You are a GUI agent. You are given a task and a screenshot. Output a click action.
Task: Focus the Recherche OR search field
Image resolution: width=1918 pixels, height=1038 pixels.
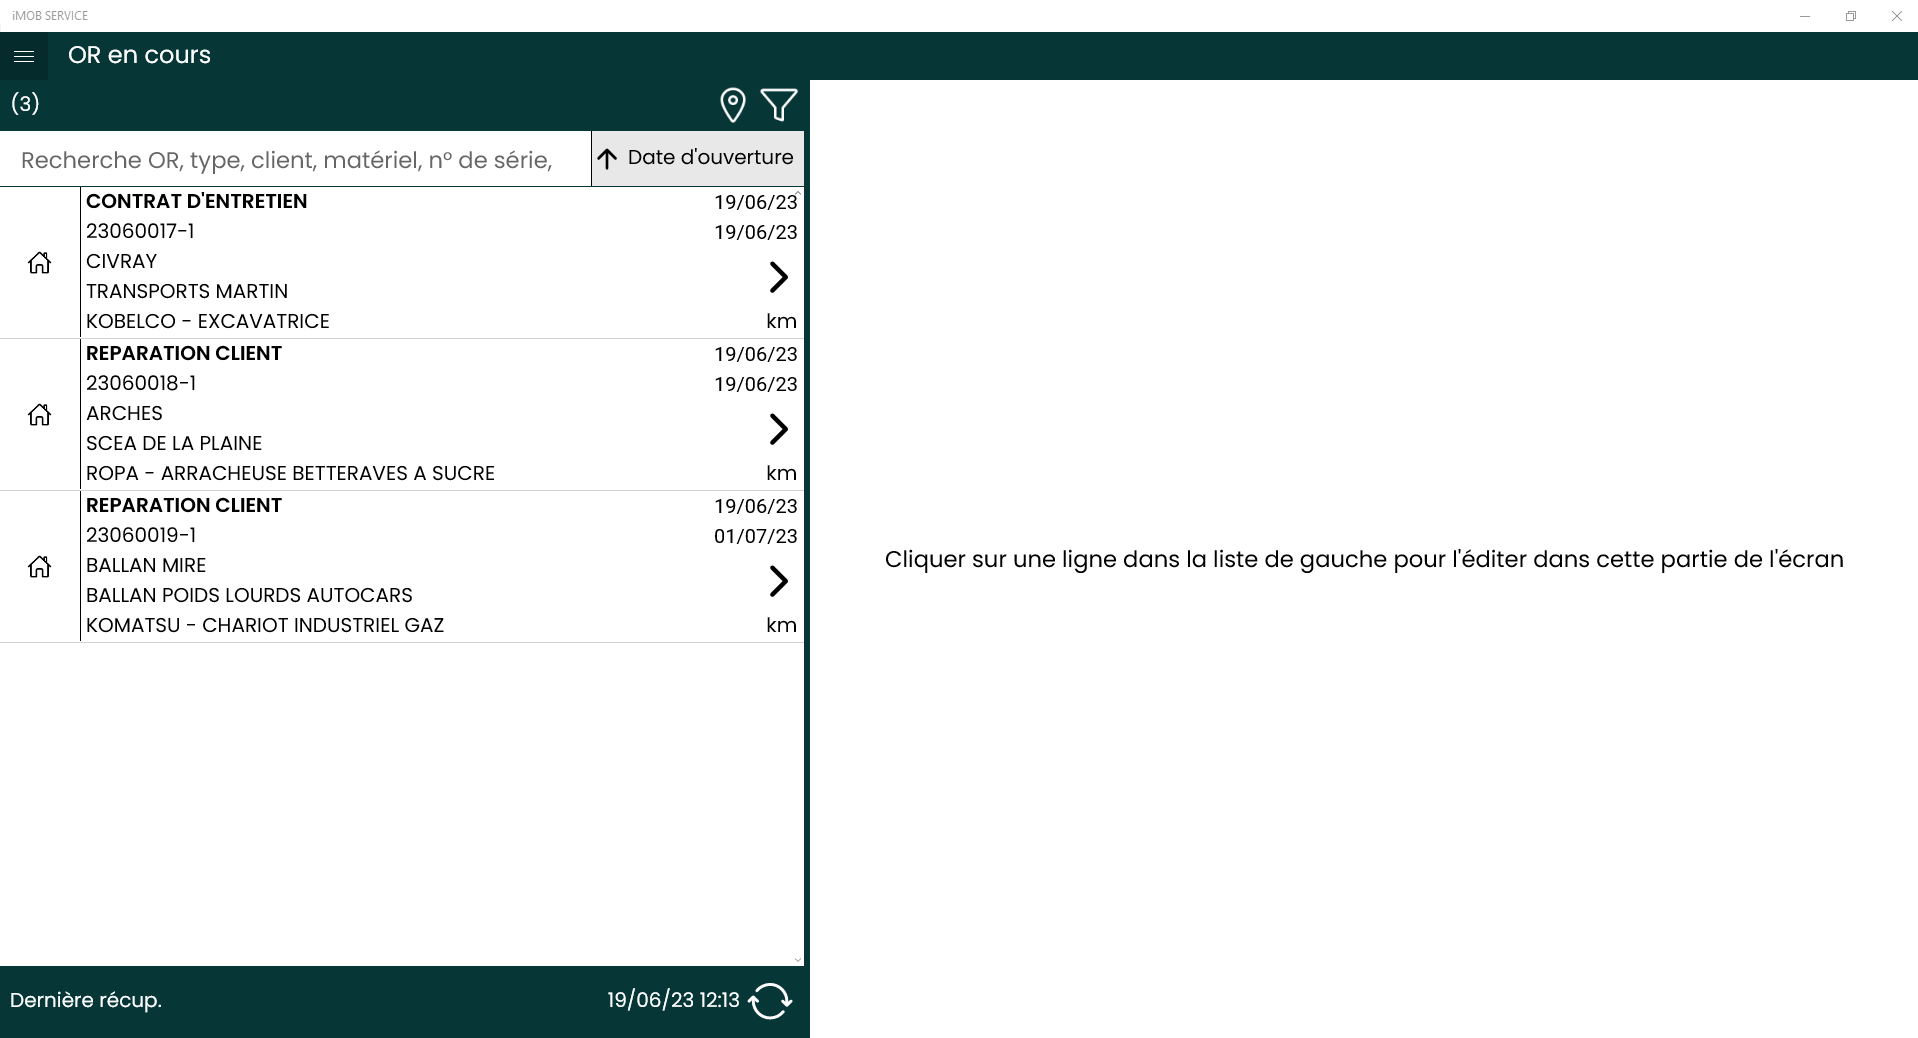[295, 160]
